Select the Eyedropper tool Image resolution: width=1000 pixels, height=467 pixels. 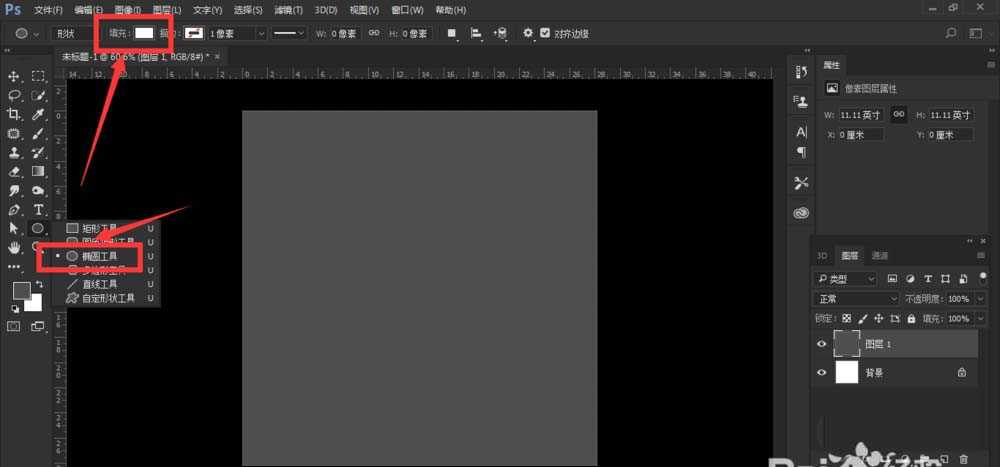(x=38, y=114)
